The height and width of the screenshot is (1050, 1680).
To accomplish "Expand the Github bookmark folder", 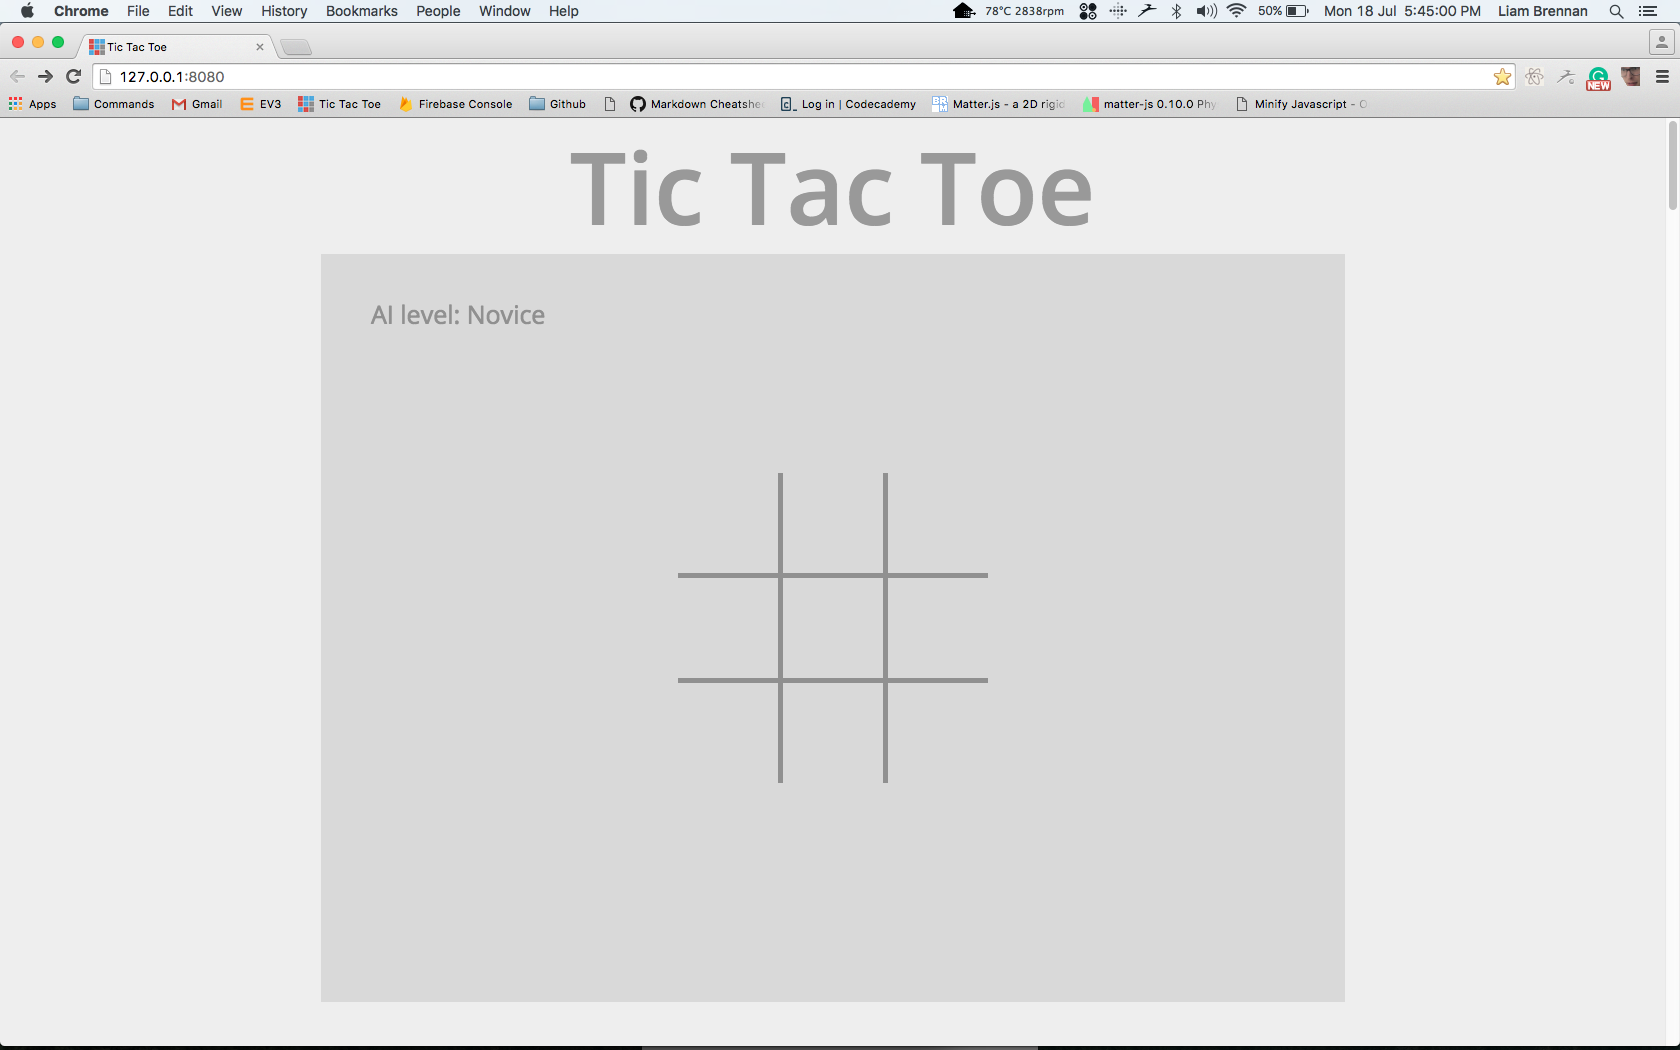I will click(x=558, y=104).
